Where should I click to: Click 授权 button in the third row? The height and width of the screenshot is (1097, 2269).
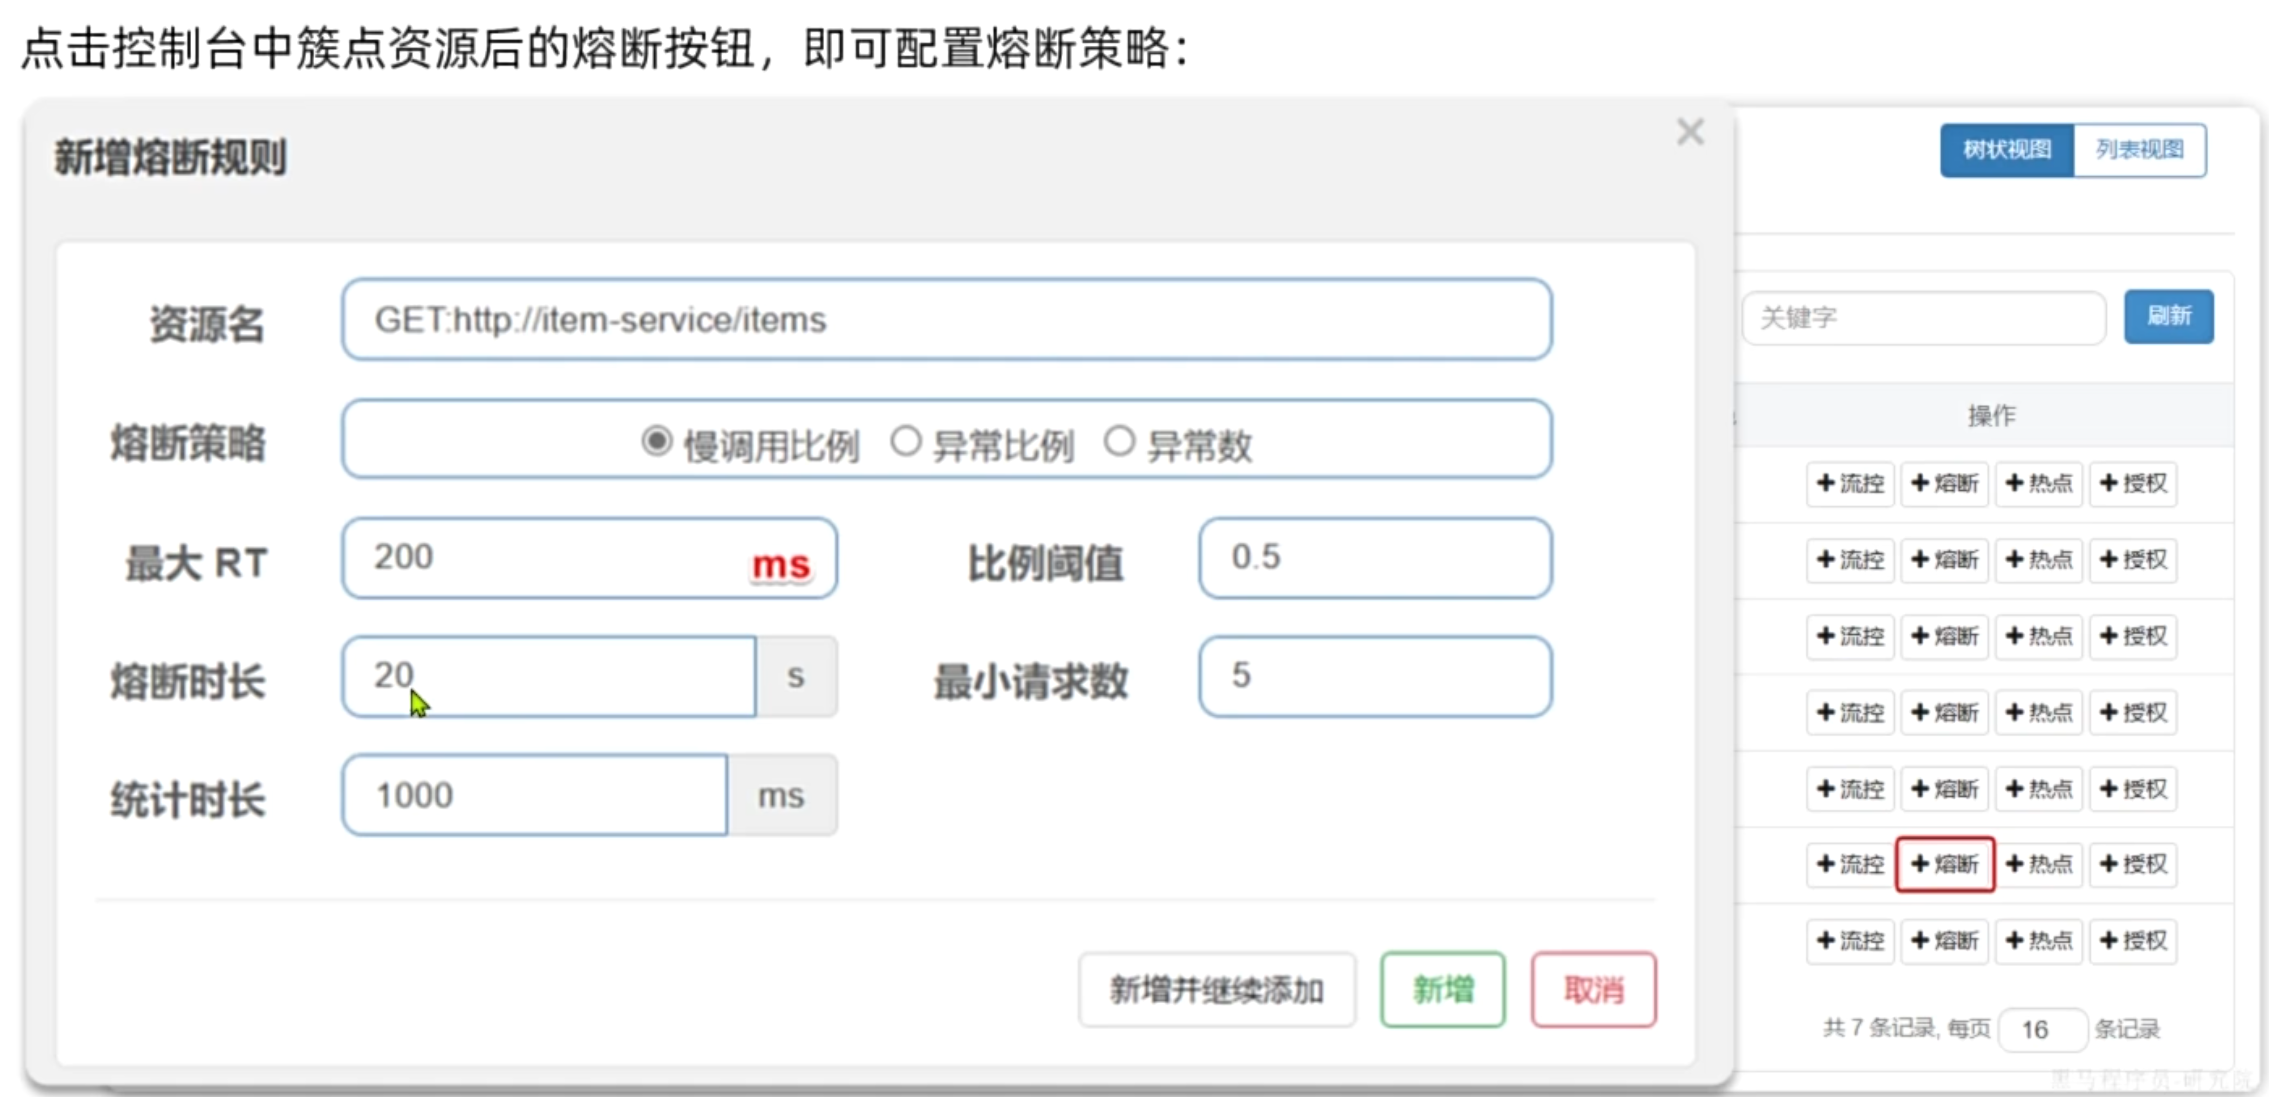2133,636
